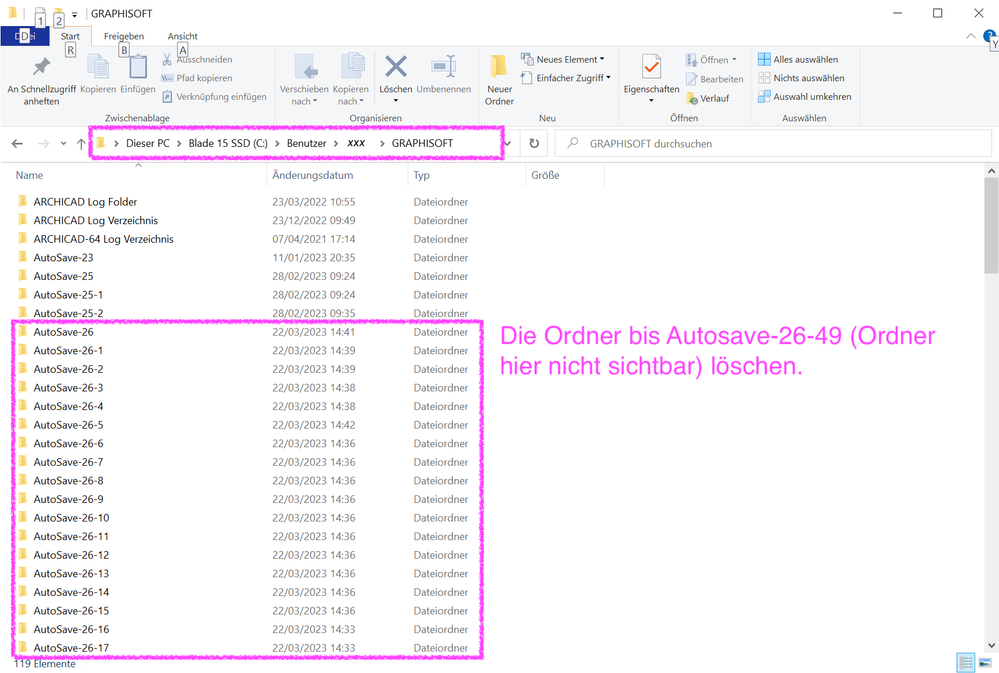This screenshot has height=673, width=999.
Task: Select the AutoSave-26 folder
Action: coord(63,331)
